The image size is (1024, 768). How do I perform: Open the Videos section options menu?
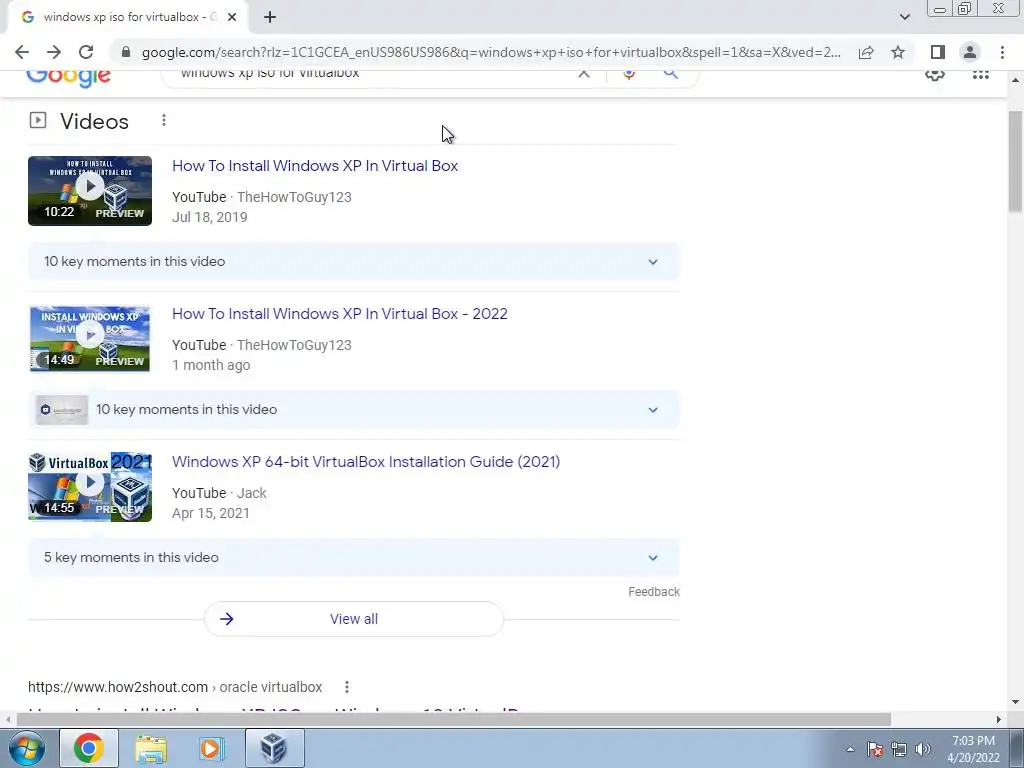click(x=164, y=120)
